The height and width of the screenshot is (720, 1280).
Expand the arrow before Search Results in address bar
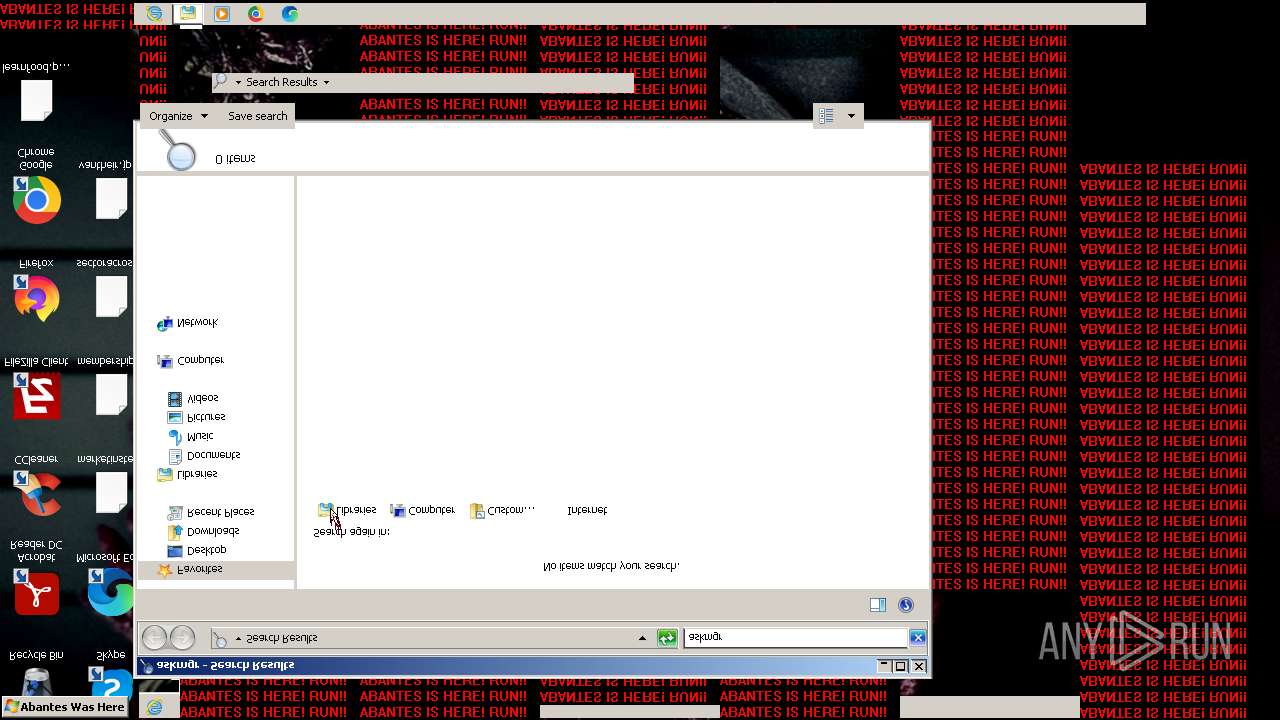[x=238, y=638]
